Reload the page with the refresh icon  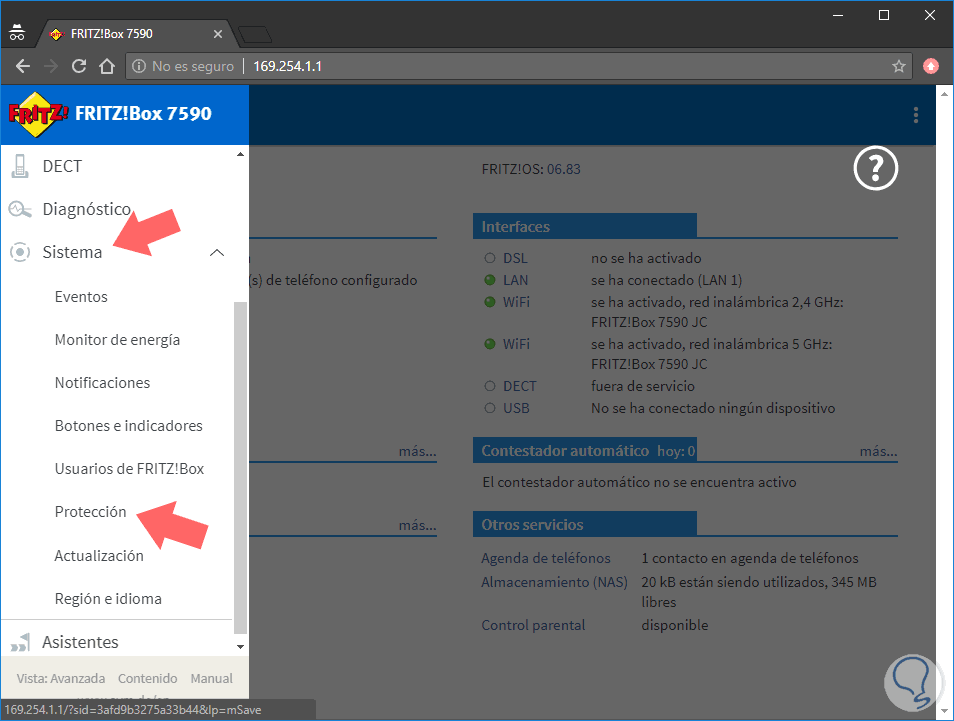79,66
